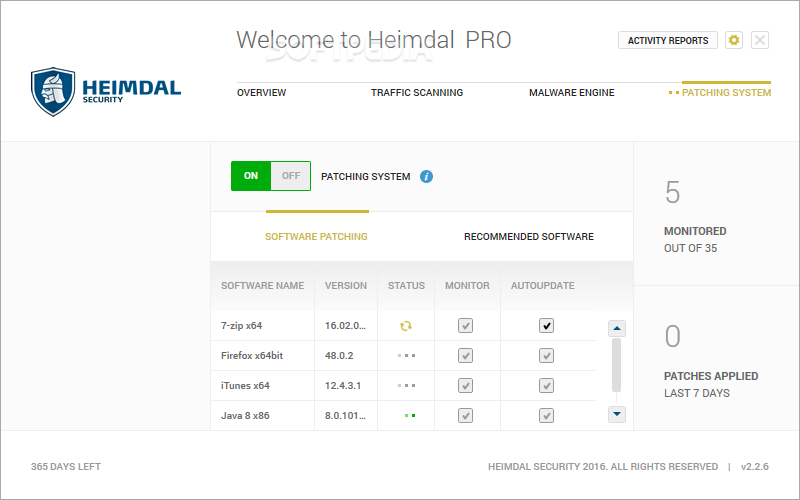Click the Patches Applied last 7 days label
The image size is (800, 500).
pos(711,385)
